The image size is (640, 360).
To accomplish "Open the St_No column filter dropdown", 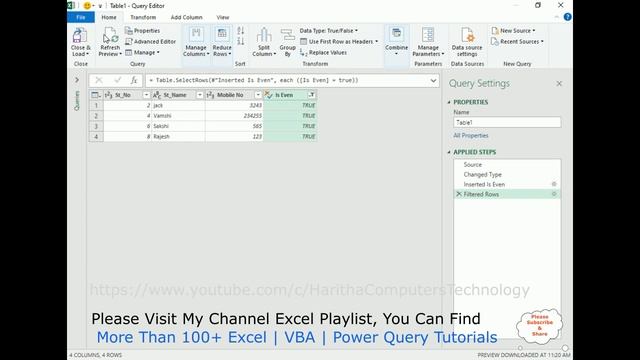I will pos(146,95).
